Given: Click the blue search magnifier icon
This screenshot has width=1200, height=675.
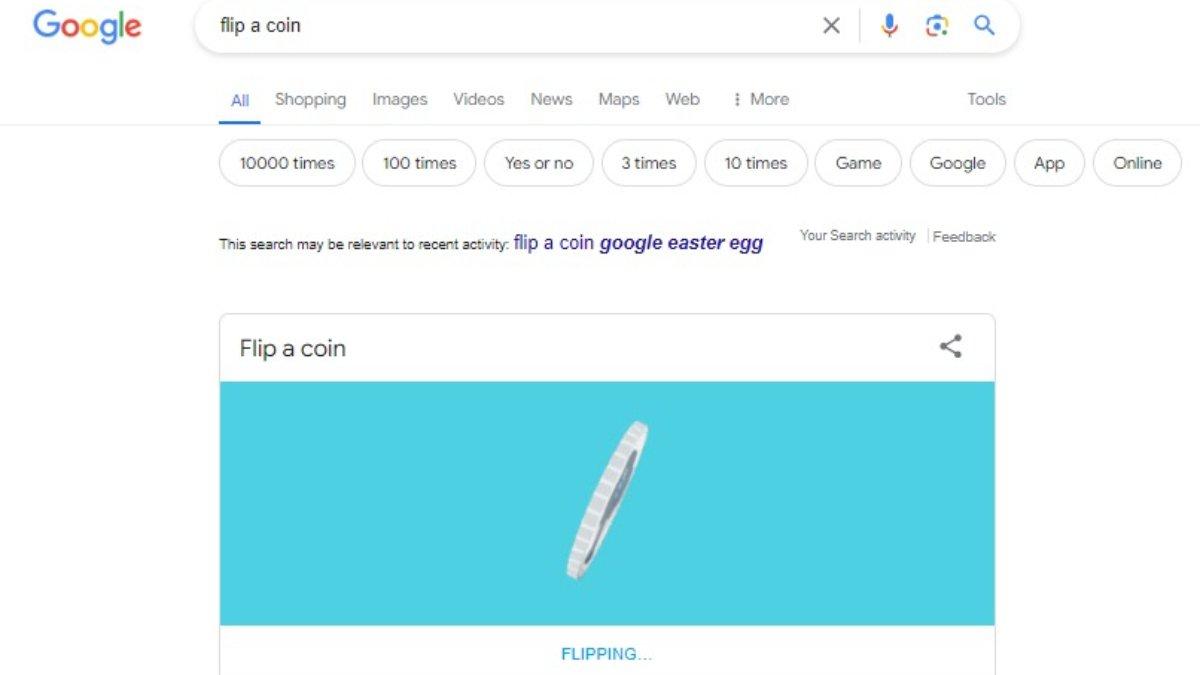Looking at the screenshot, I should [x=984, y=26].
